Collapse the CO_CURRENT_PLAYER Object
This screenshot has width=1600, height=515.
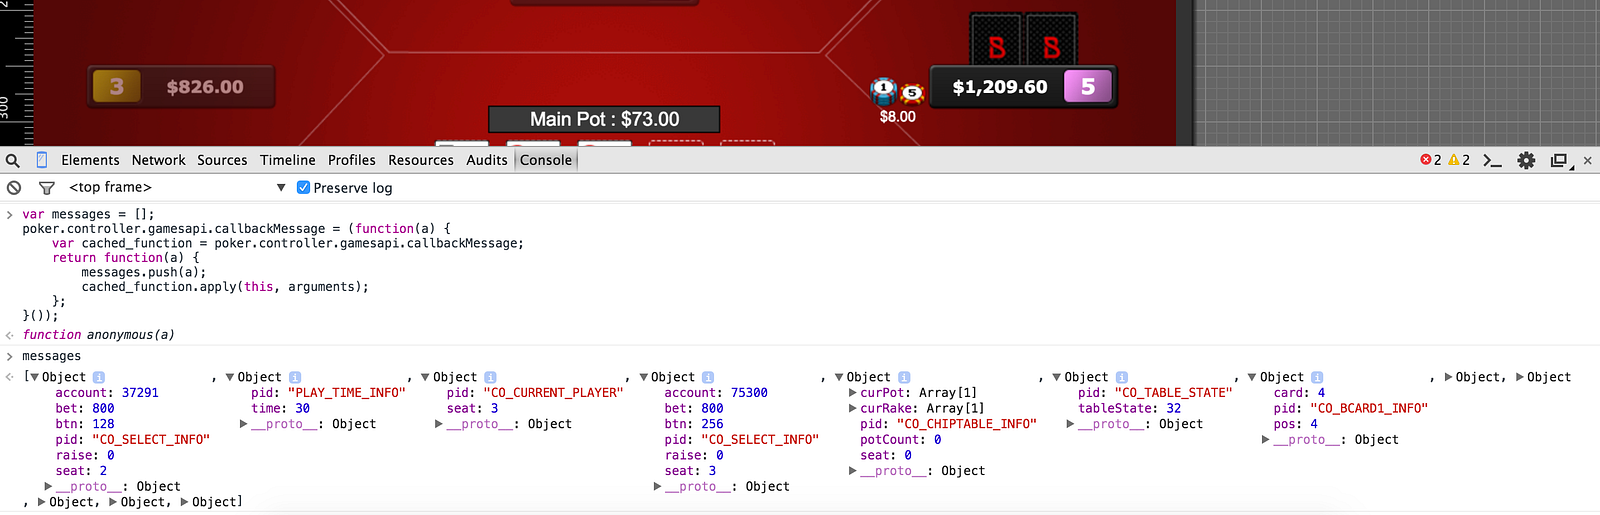pyautogui.click(x=426, y=377)
